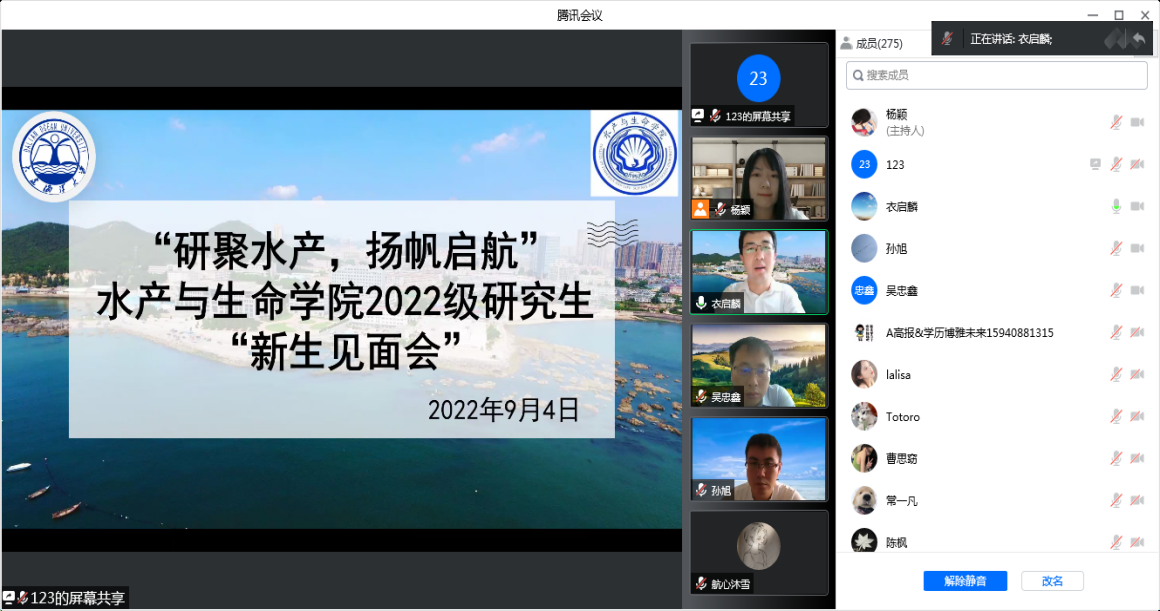
Task: Click the disabled camera icon for lalisa
Action: pyautogui.click(x=1137, y=374)
